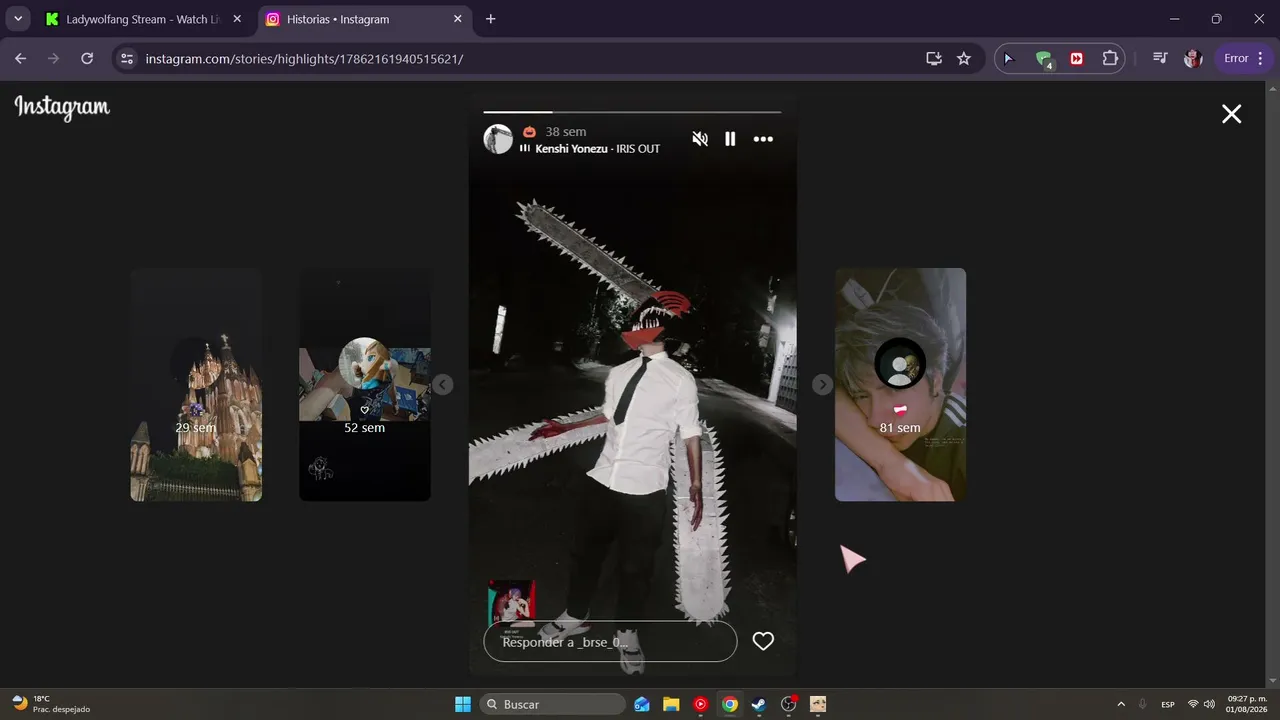Go to the next story using right chevron
The width and height of the screenshot is (1280, 720).
[x=822, y=385]
